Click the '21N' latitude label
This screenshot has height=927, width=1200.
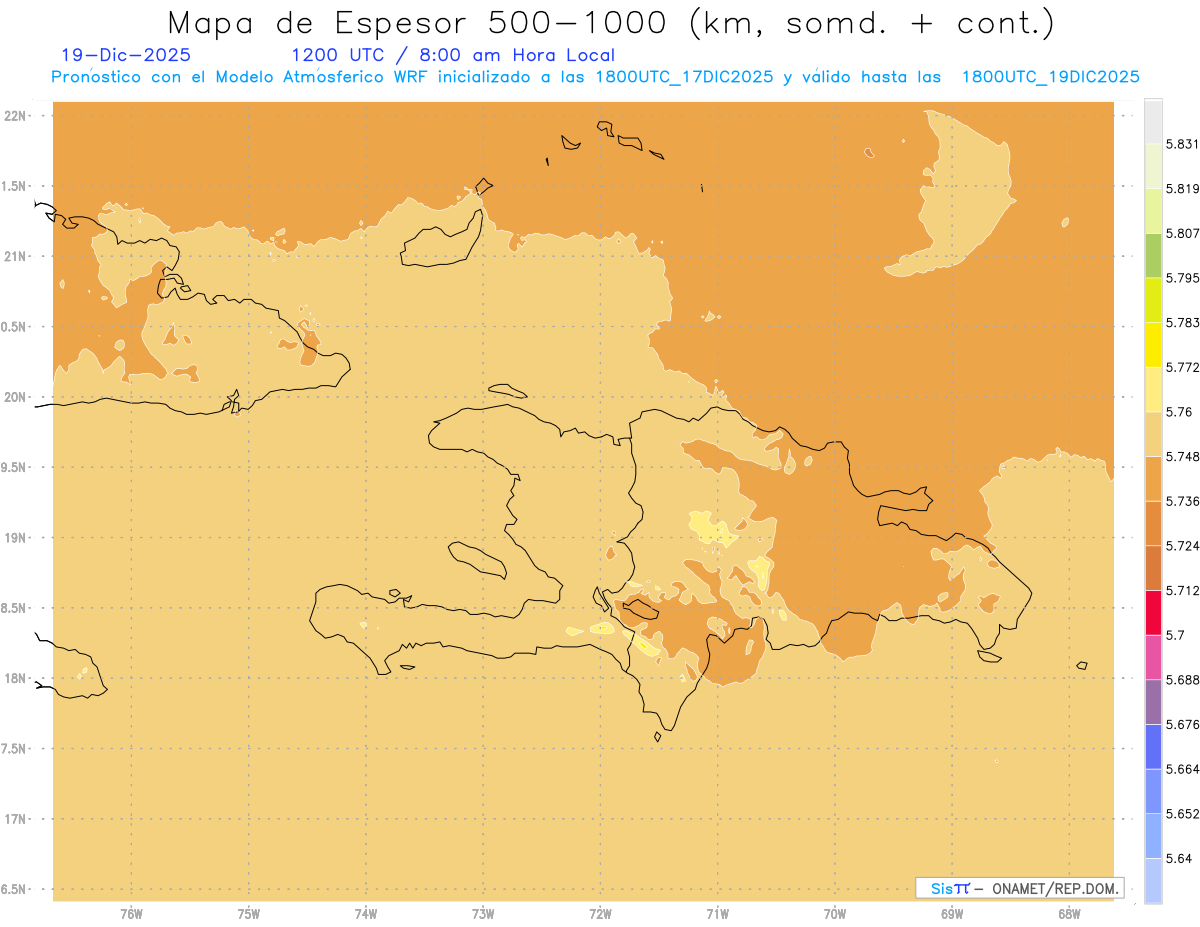click(15, 257)
